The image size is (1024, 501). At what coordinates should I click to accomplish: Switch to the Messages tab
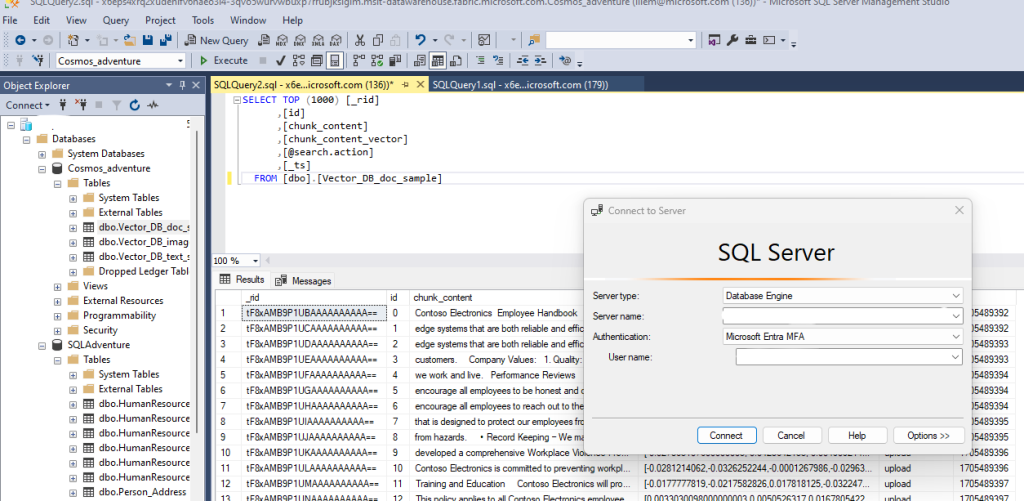click(x=304, y=281)
